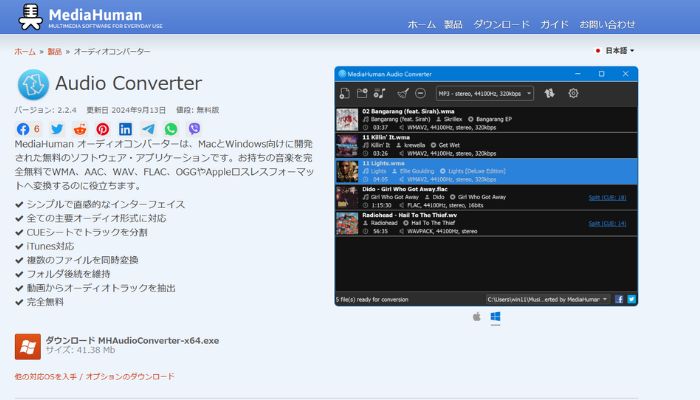Screen dimensions: 700x400
Task: Open the ホーム menu item in header
Action: (421, 24)
